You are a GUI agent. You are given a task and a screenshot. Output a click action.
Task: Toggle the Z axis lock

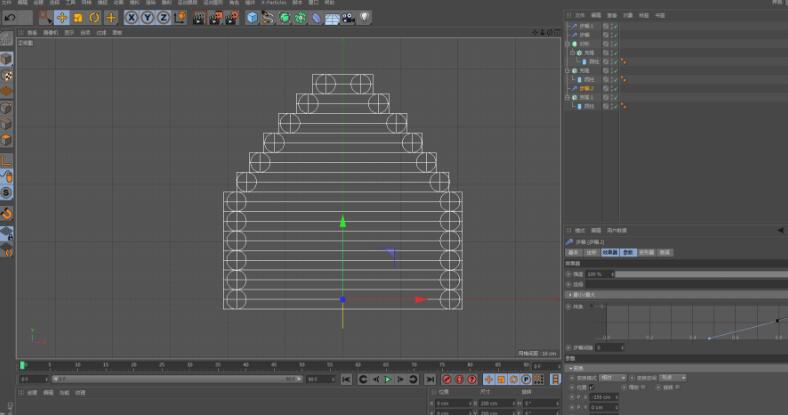coord(161,17)
